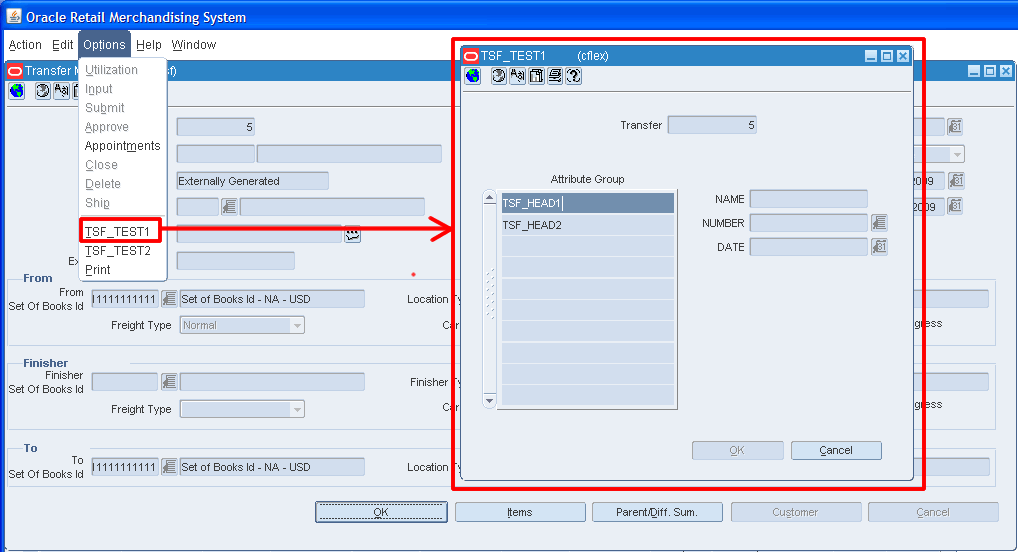This screenshot has height=552, width=1018.
Task: Open calendar picker beside DATE field
Action: click(879, 247)
